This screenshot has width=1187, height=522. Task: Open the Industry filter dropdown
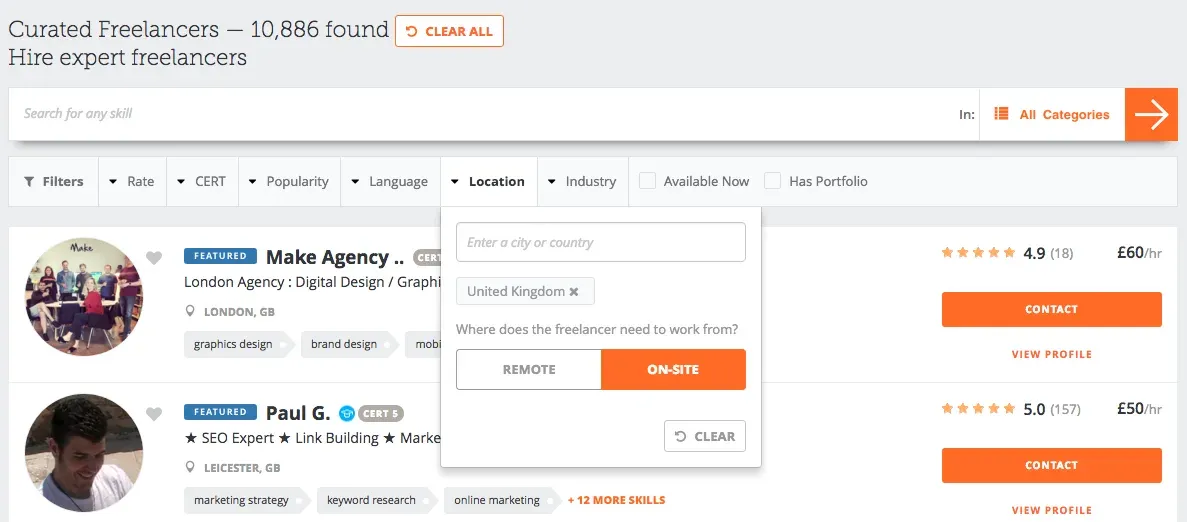coord(582,182)
